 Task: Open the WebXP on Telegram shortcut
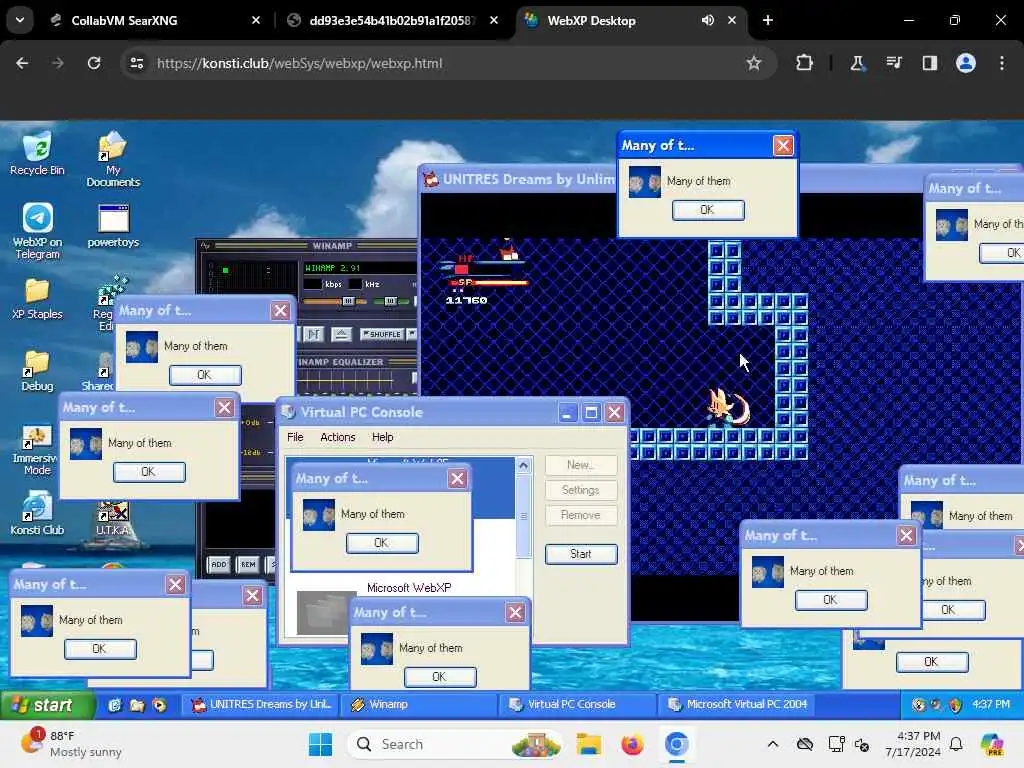pos(37,231)
